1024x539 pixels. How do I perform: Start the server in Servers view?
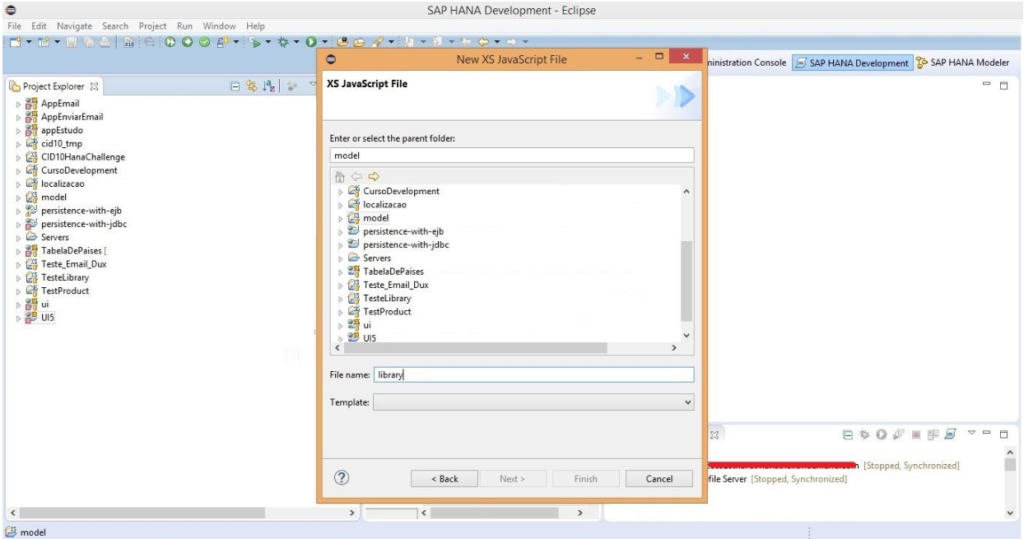tap(881, 434)
